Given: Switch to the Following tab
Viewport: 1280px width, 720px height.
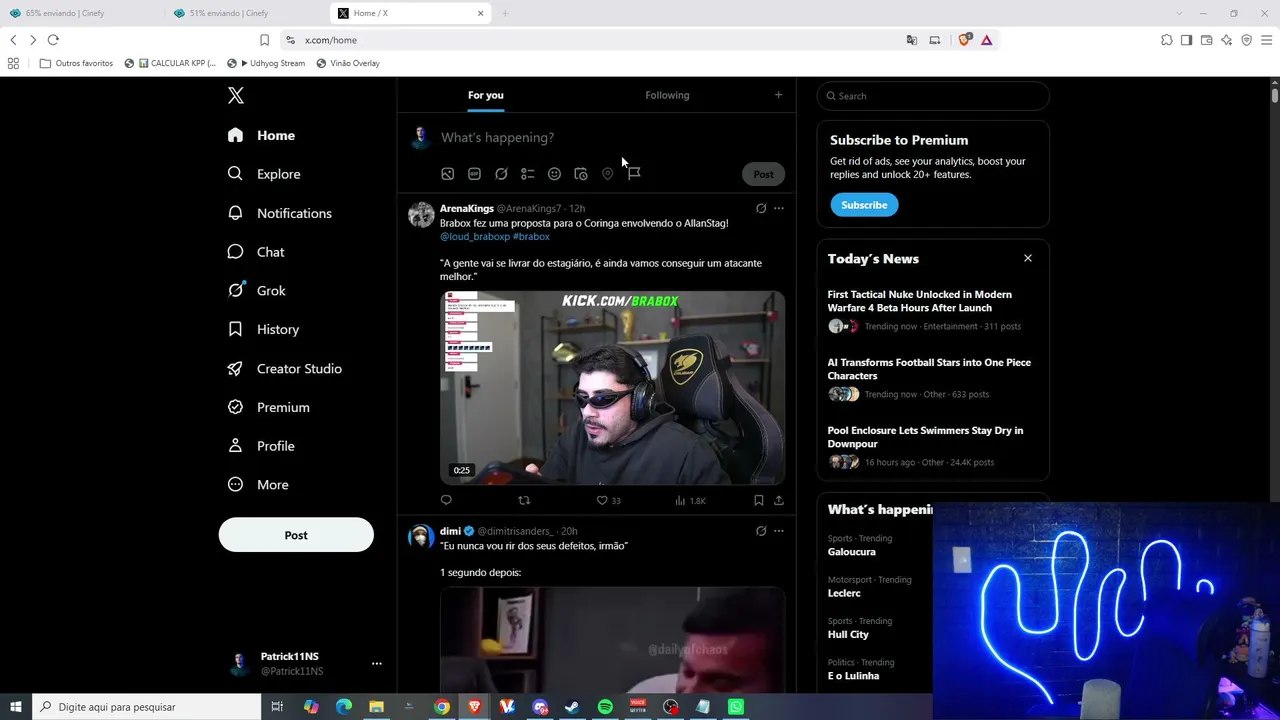Looking at the screenshot, I should tap(667, 95).
